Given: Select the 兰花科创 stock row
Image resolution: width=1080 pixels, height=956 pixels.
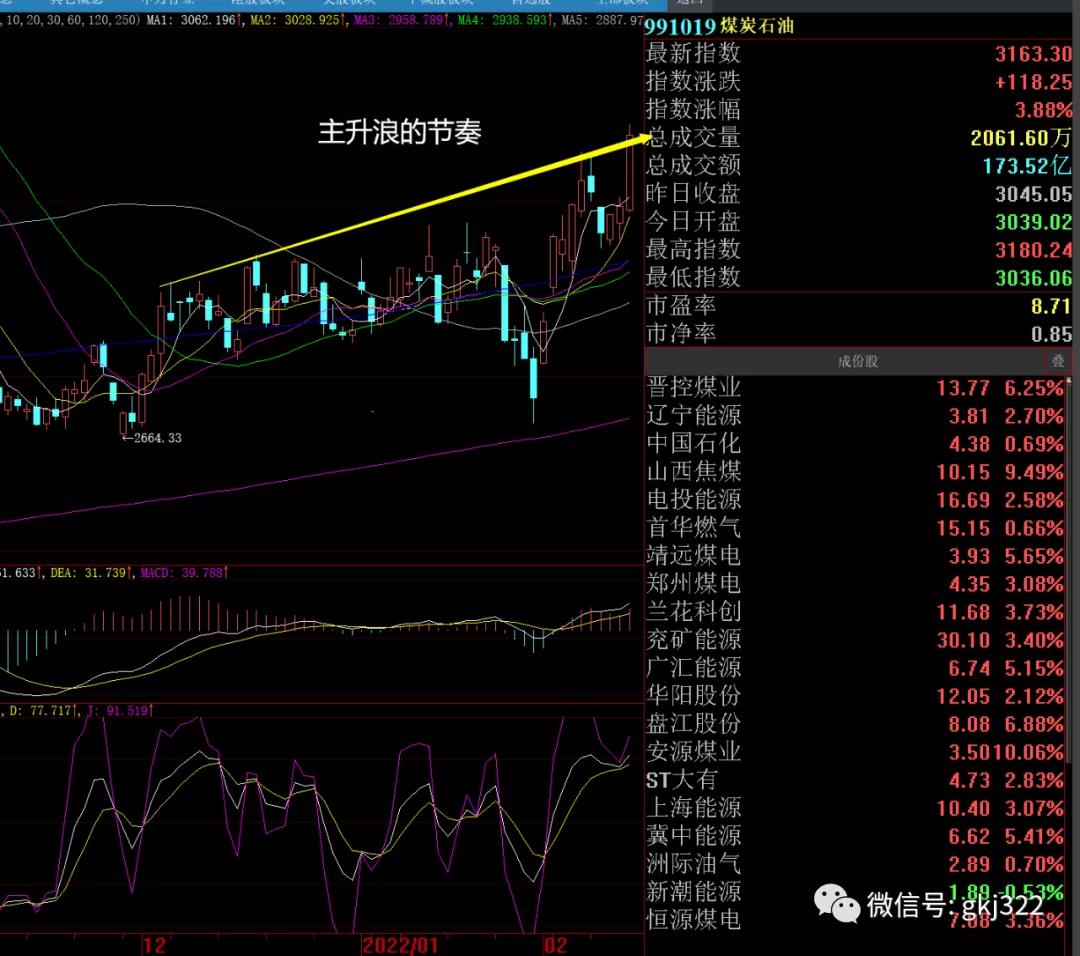Looking at the screenshot, I should point(855,612).
